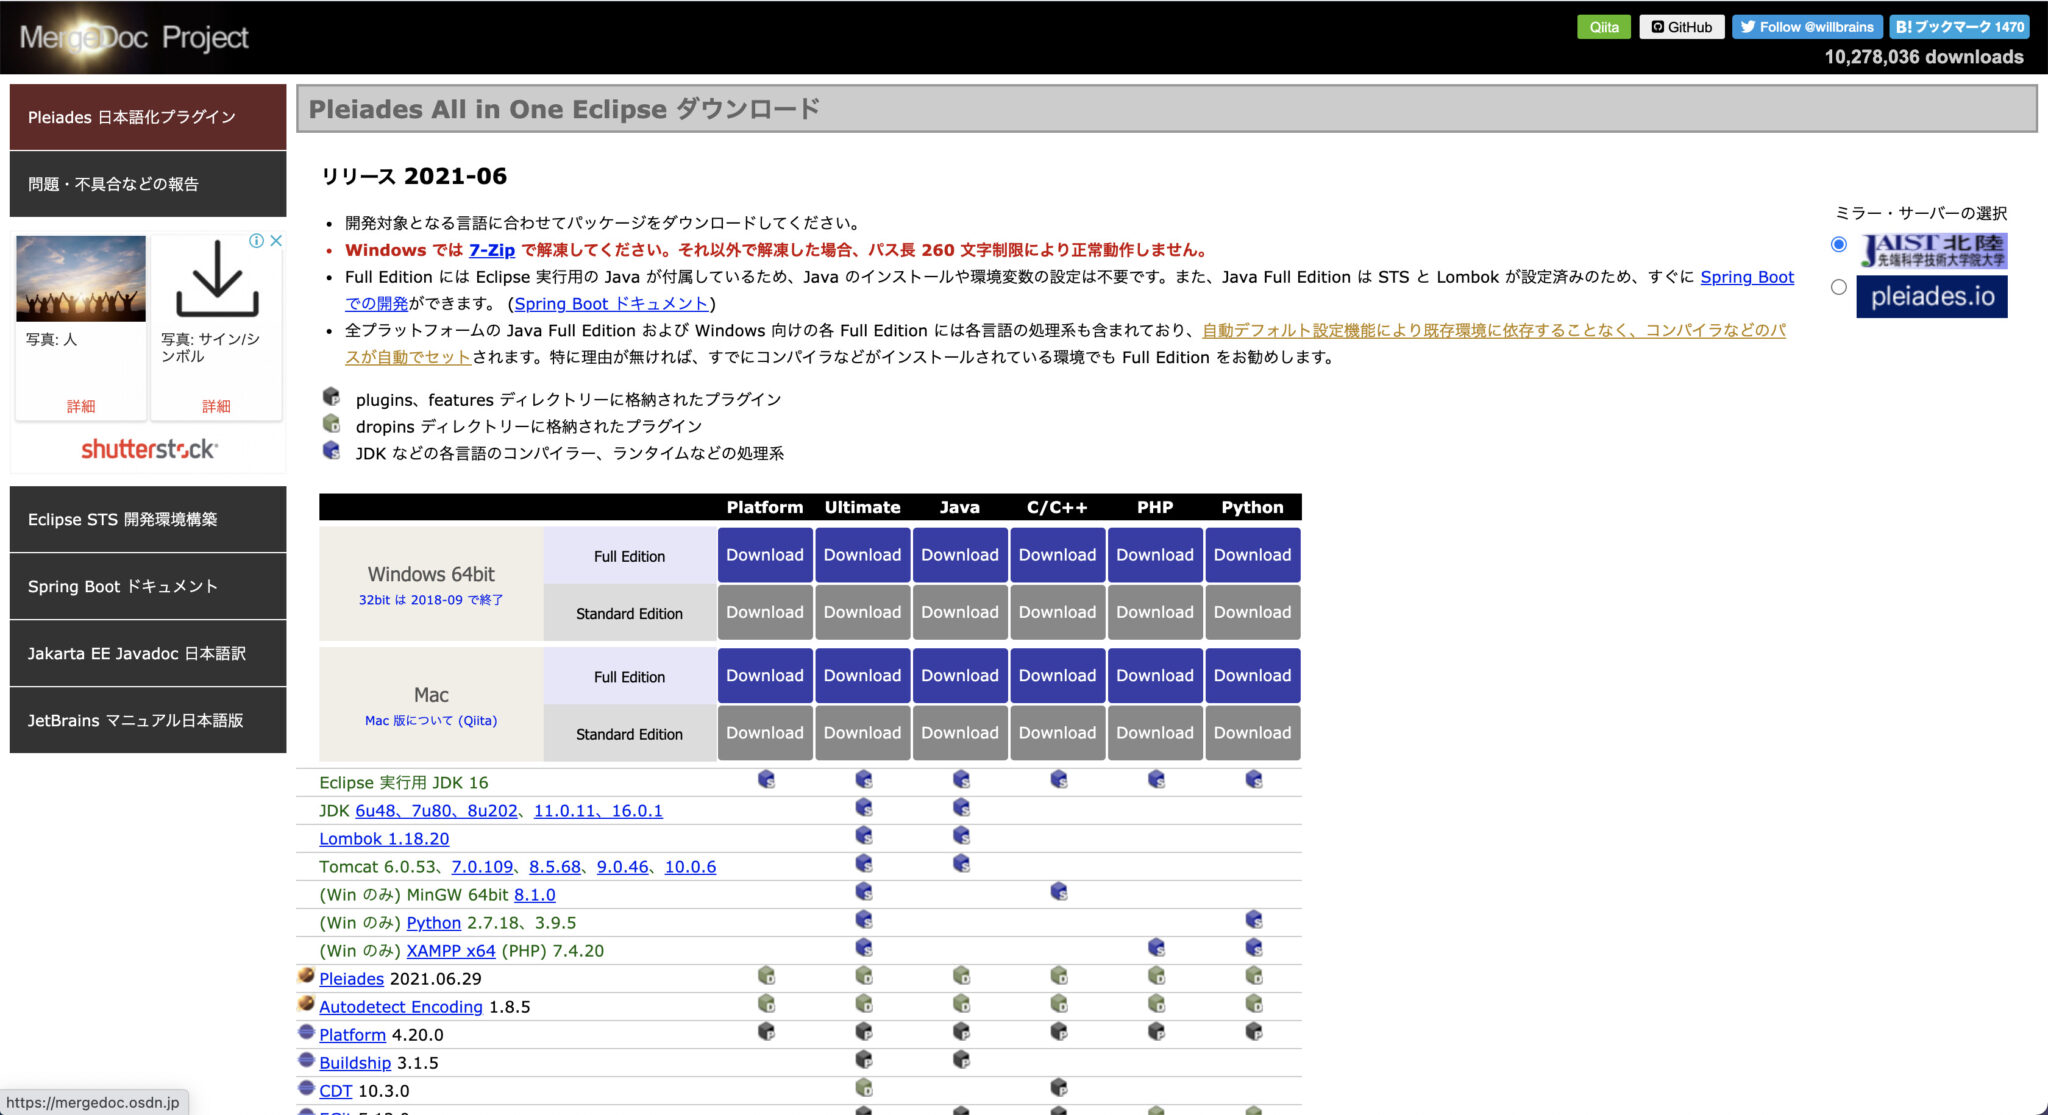Viewport: 2048px width, 1115px height.
Task: Select the JAIST mirror radio button
Action: (1838, 245)
